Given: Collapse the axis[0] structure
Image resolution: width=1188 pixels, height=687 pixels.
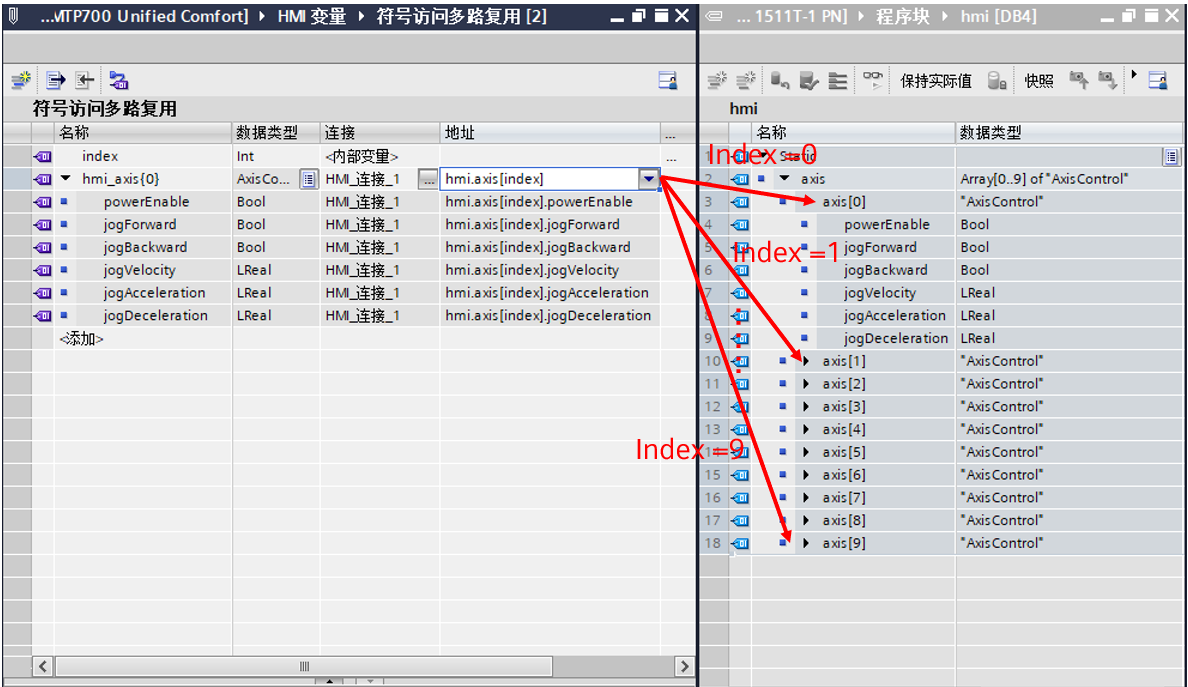Looking at the screenshot, I should [x=806, y=202].
